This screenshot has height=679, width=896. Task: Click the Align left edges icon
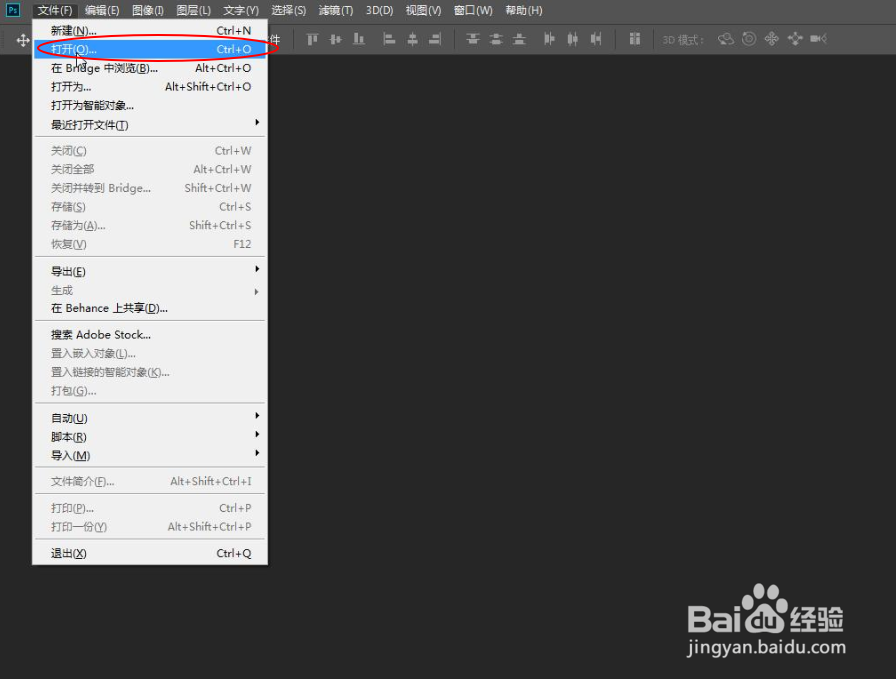click(389, 39)
